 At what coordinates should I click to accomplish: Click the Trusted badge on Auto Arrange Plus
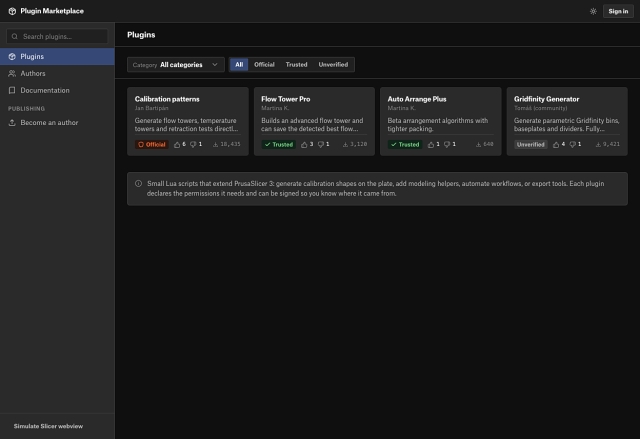[x=405, y=144]
